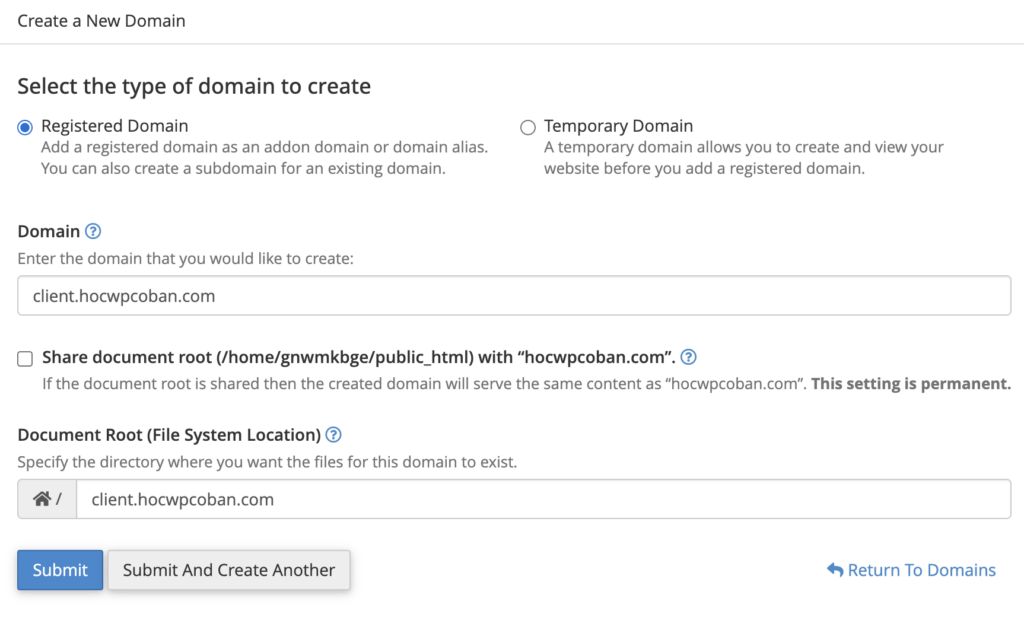The height and width of the screenshot is (630, 1024).
Task: Click the "Create a New Domain" header
Action: (x=101, y=20)
